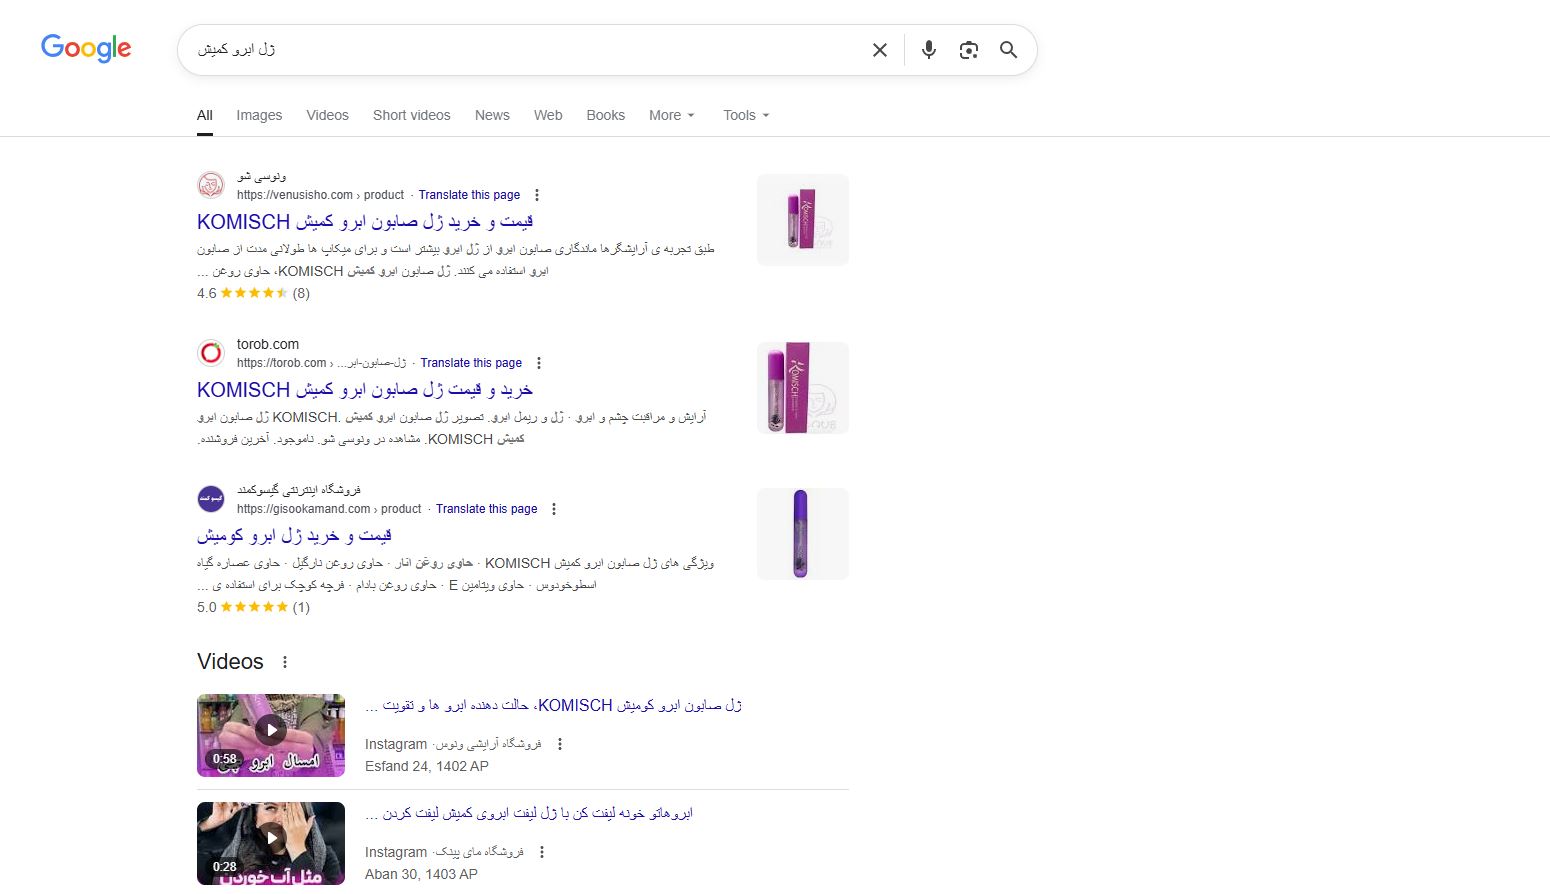The width and height of the screenshot is (1550, 894).
Task: Open three-dot menu for venusisho.com result
Action: 537,195
